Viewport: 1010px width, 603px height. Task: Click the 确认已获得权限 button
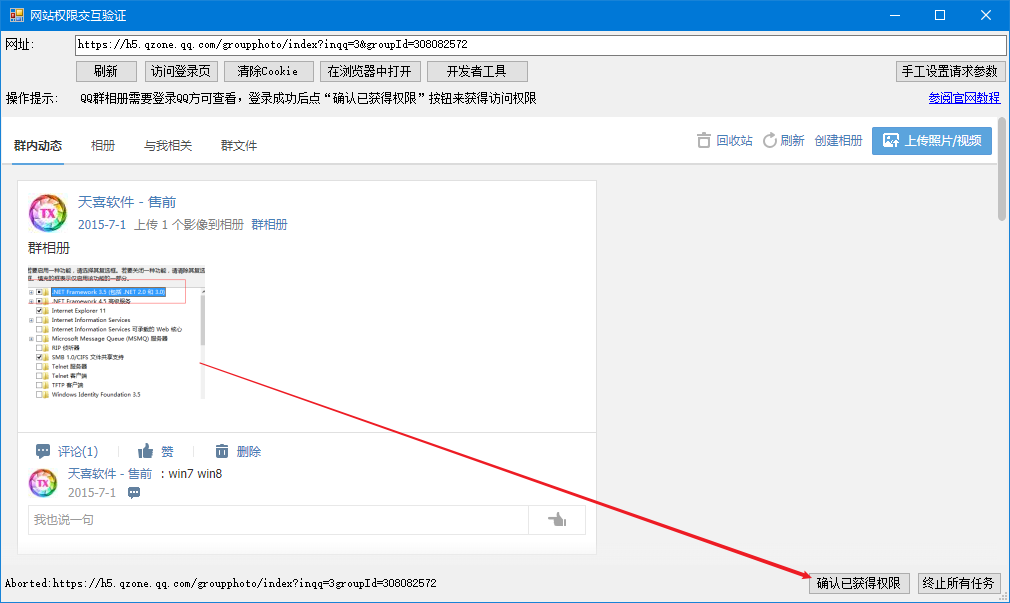point(859,583)
